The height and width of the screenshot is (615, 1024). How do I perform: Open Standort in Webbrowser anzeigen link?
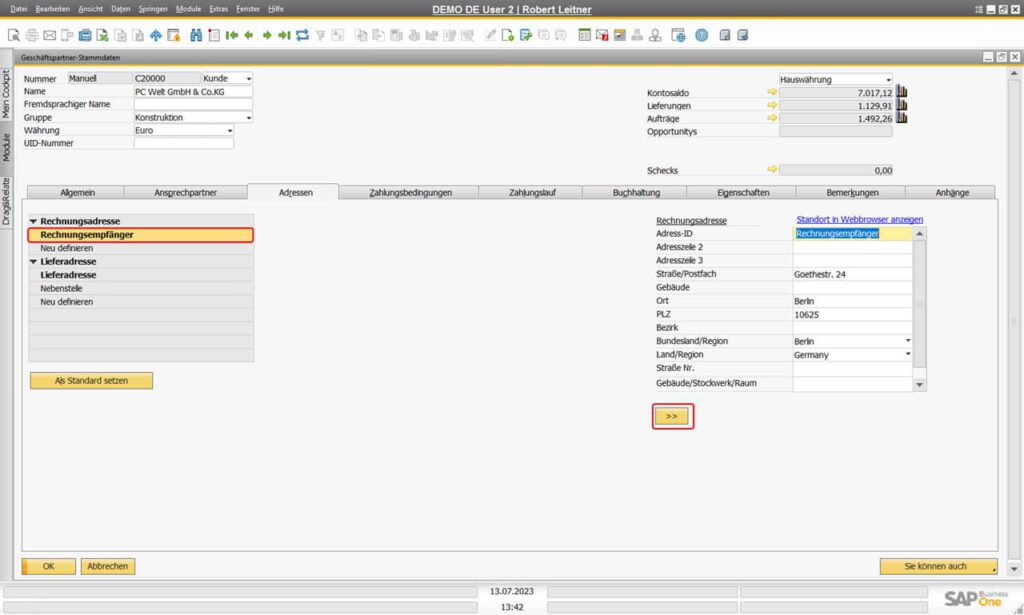tap(859, 219)
